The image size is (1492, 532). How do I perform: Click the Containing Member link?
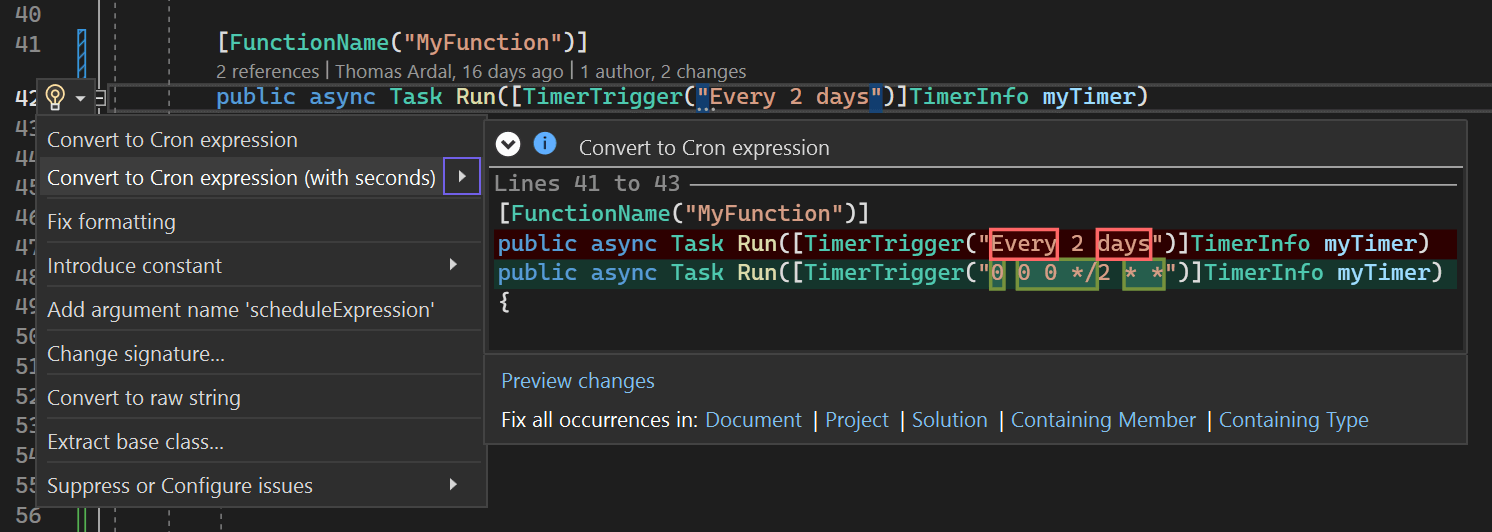pos(1103,420)
